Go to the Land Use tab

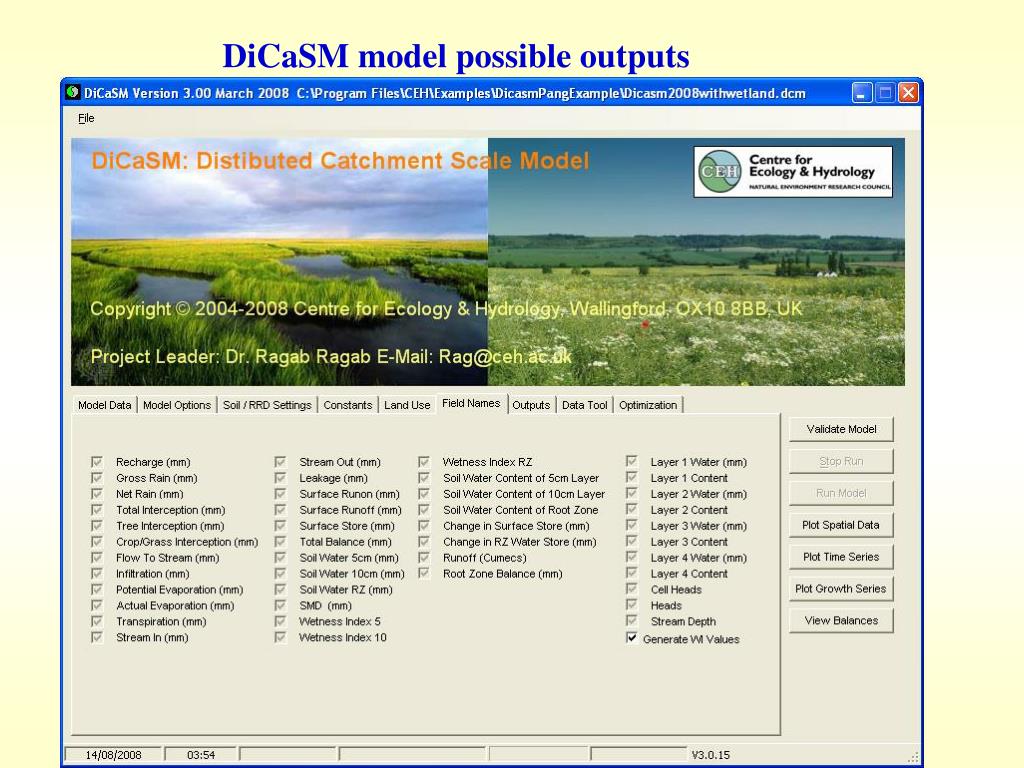(x=407, y=405)
